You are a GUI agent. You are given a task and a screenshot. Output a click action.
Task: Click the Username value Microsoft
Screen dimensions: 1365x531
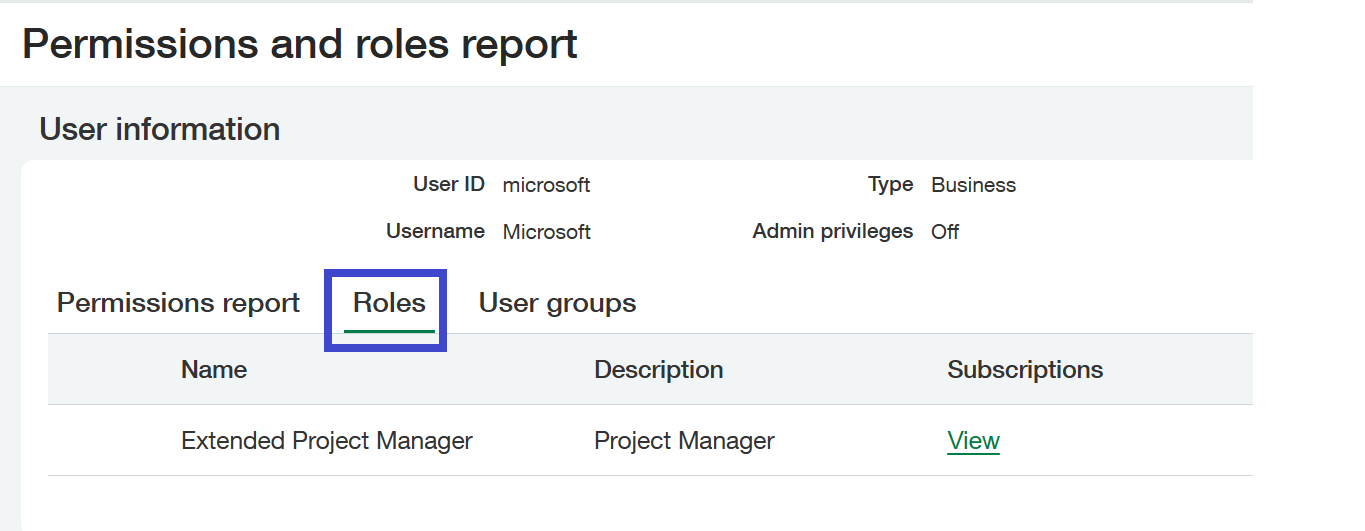[546, 232]
